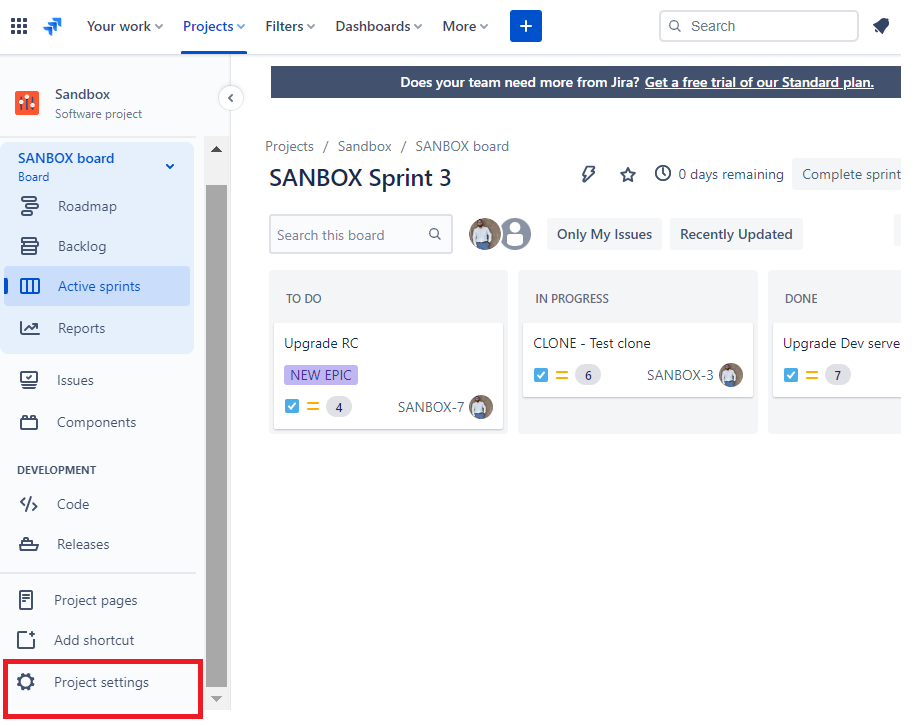Click the Components icon in sidebar
This screenshot has height=726, width=922.
coord(29,422)
